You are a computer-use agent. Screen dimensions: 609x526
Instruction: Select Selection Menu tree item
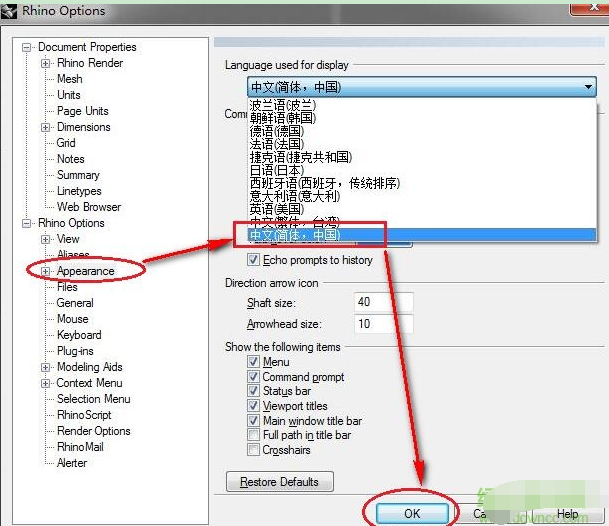coord(94,399)
